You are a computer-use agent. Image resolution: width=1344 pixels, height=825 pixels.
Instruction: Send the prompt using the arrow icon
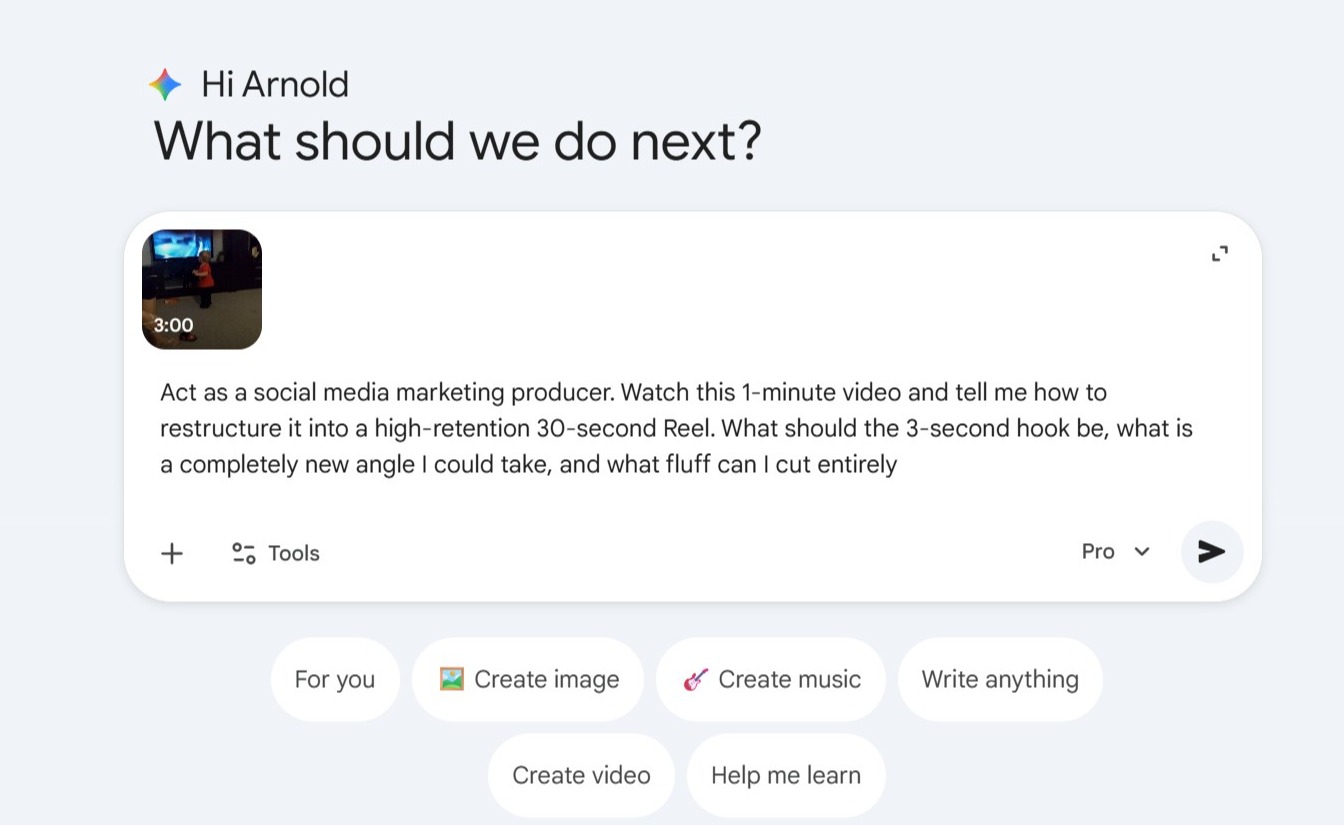[1212, 551]
